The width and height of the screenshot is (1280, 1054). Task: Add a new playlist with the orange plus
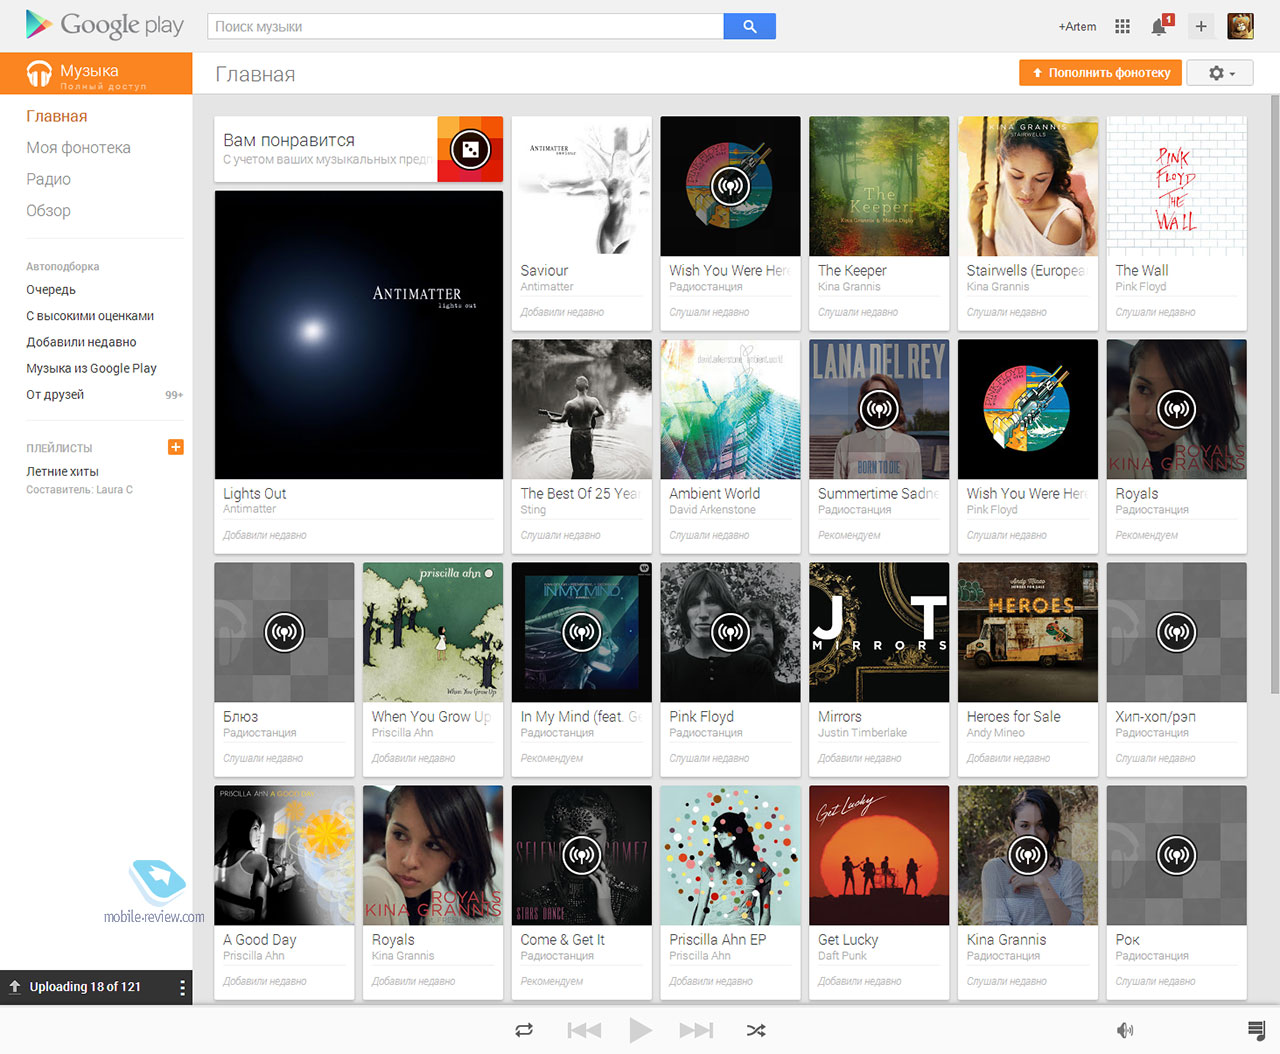tap(176, 447)
